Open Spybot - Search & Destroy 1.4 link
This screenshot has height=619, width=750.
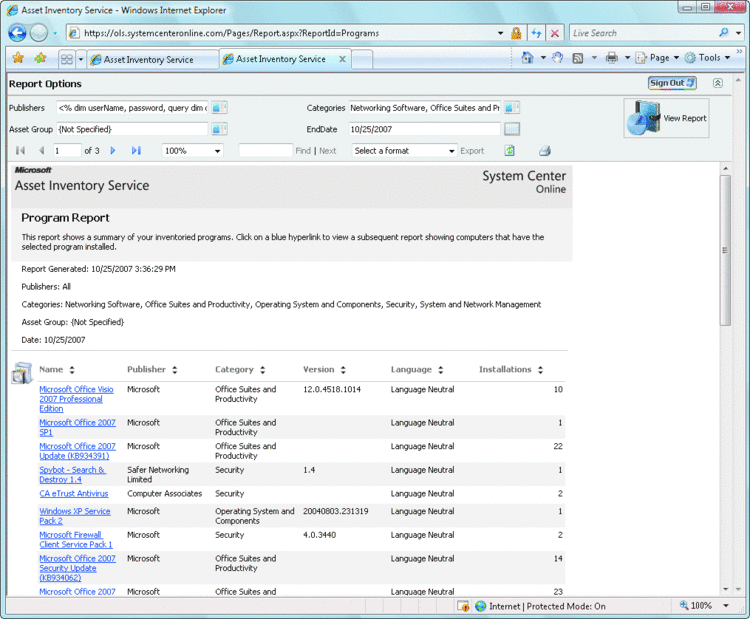(x=72, y=475)
